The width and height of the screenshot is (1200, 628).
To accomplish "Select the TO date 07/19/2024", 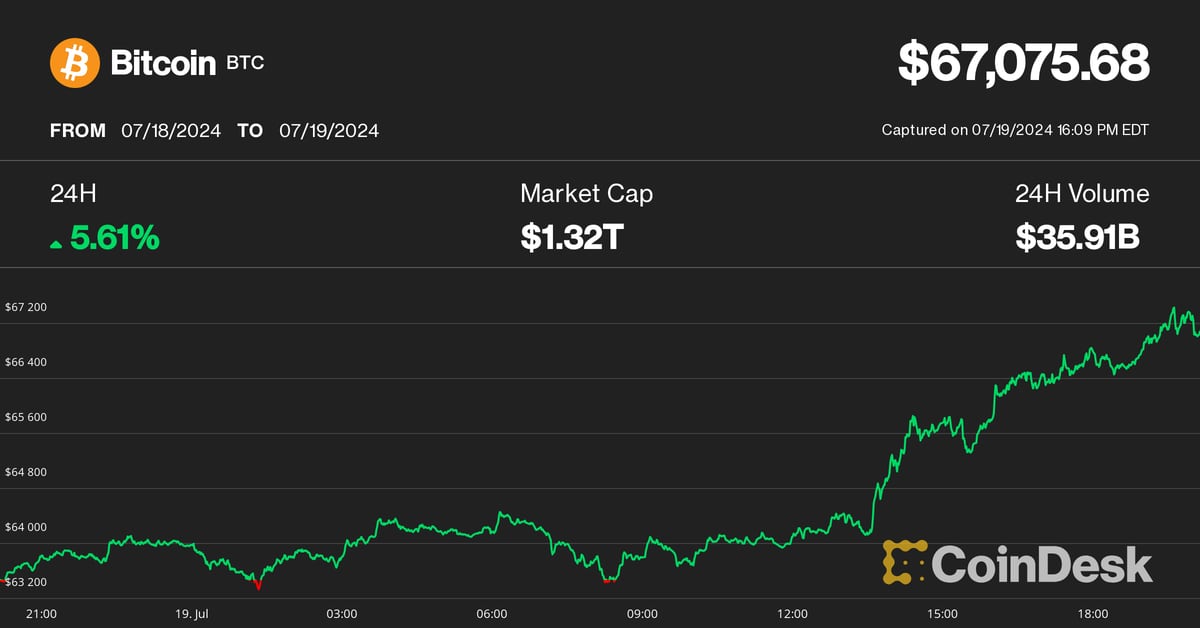I will [x=329, y=131].
